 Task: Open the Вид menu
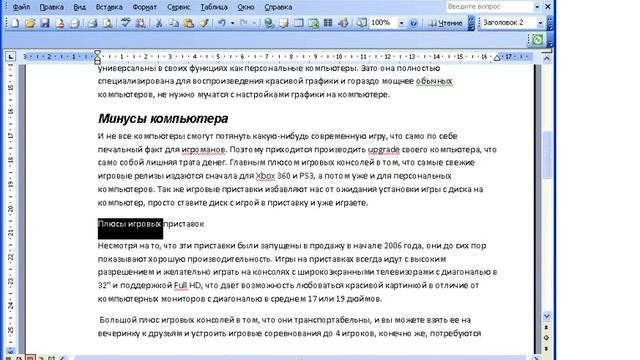tap(80, 7)
